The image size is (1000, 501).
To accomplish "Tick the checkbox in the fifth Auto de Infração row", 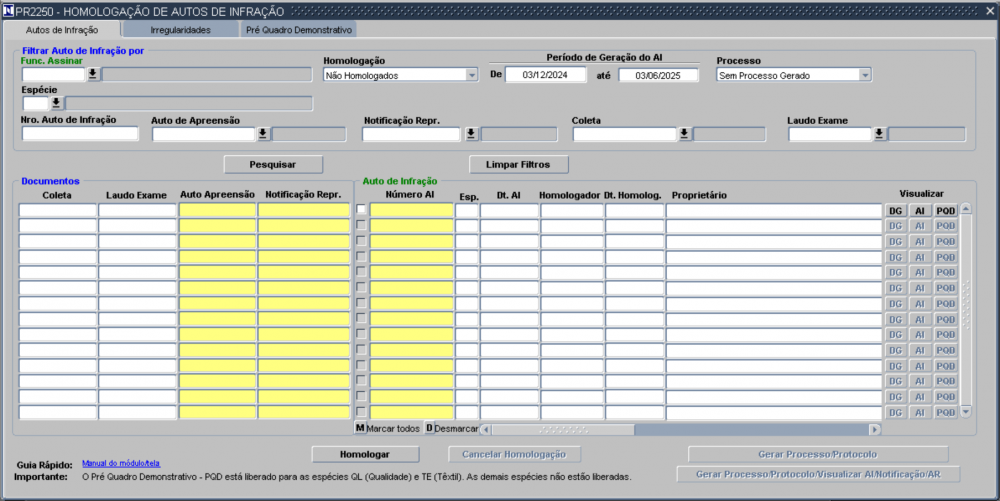I will (361, 272).
